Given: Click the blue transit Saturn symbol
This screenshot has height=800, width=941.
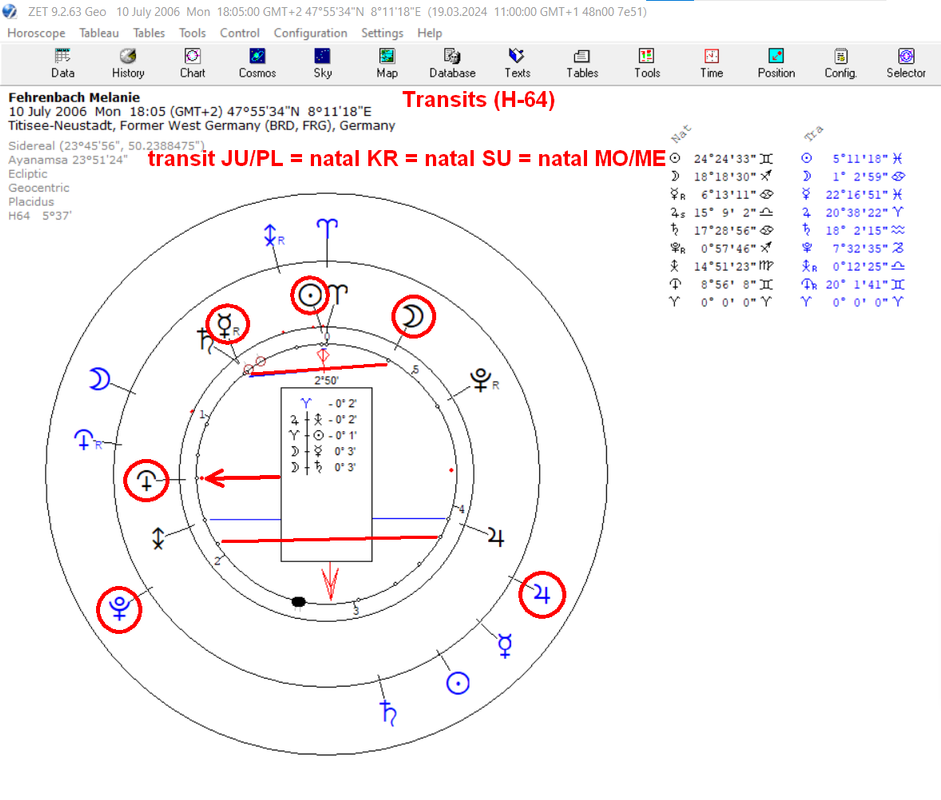Looking at the screenshot, I should click(x=388, y=713).
